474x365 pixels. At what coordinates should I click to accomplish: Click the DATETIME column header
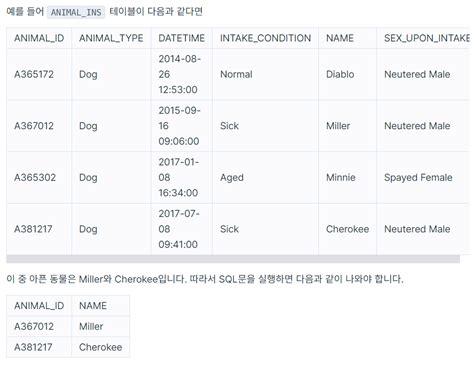tap(182, 38)
